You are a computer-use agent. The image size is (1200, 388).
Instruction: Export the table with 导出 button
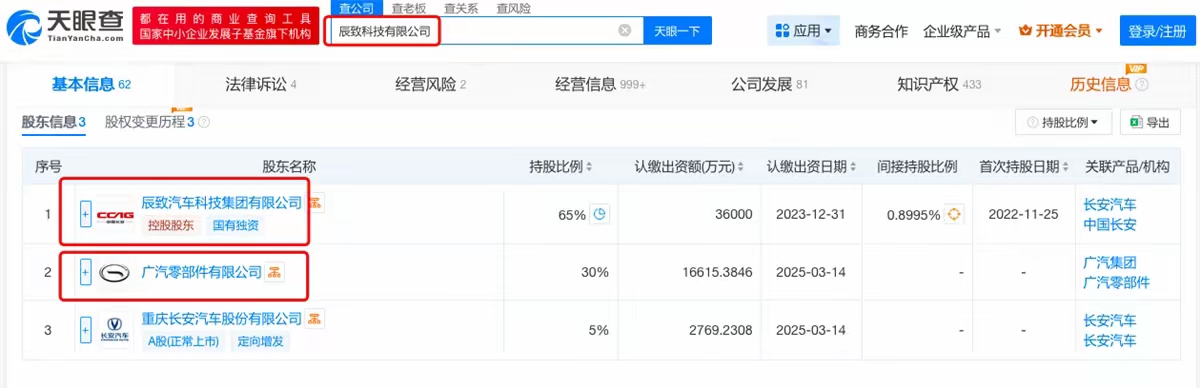coord(1150,122)
